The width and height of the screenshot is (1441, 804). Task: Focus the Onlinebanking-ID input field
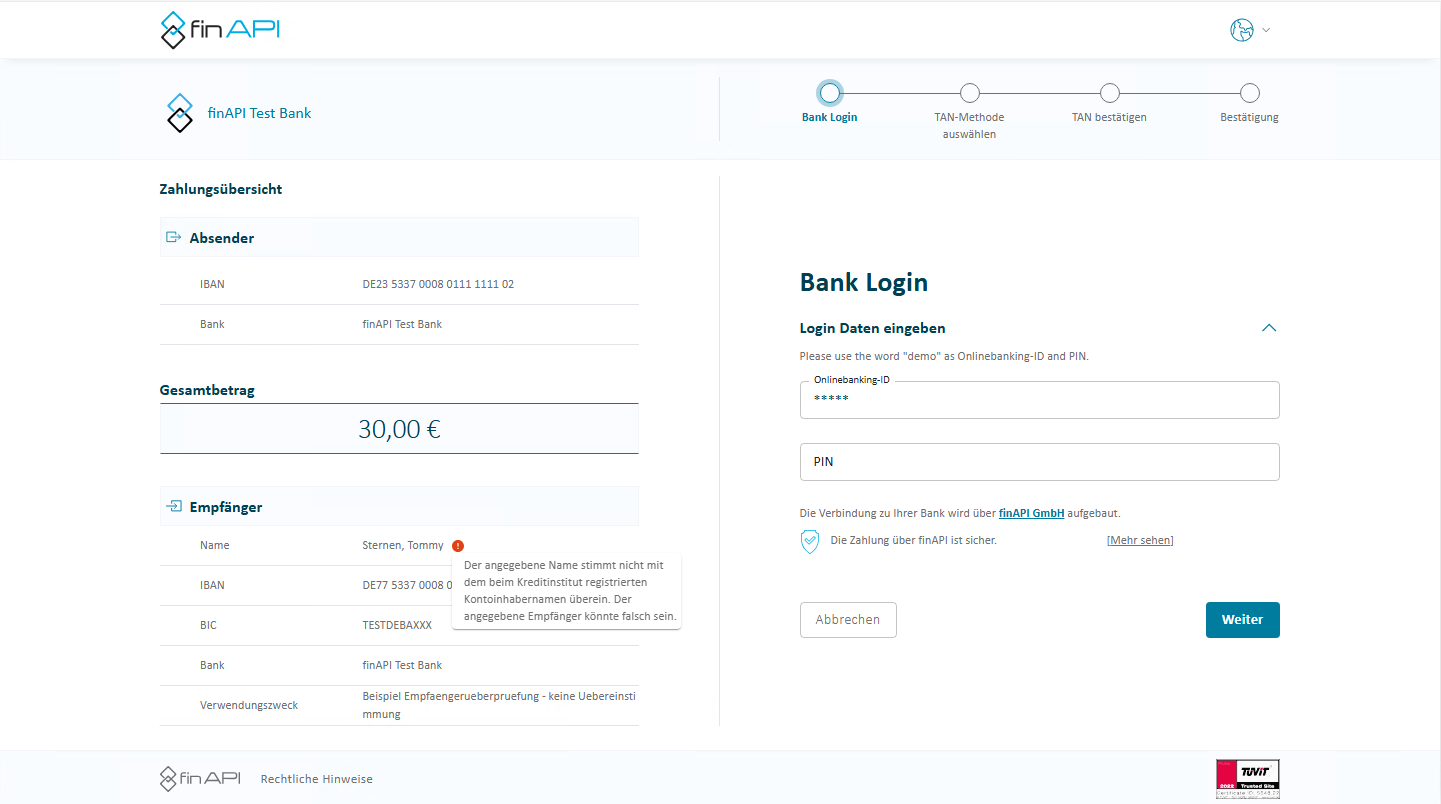(1040, 400)
